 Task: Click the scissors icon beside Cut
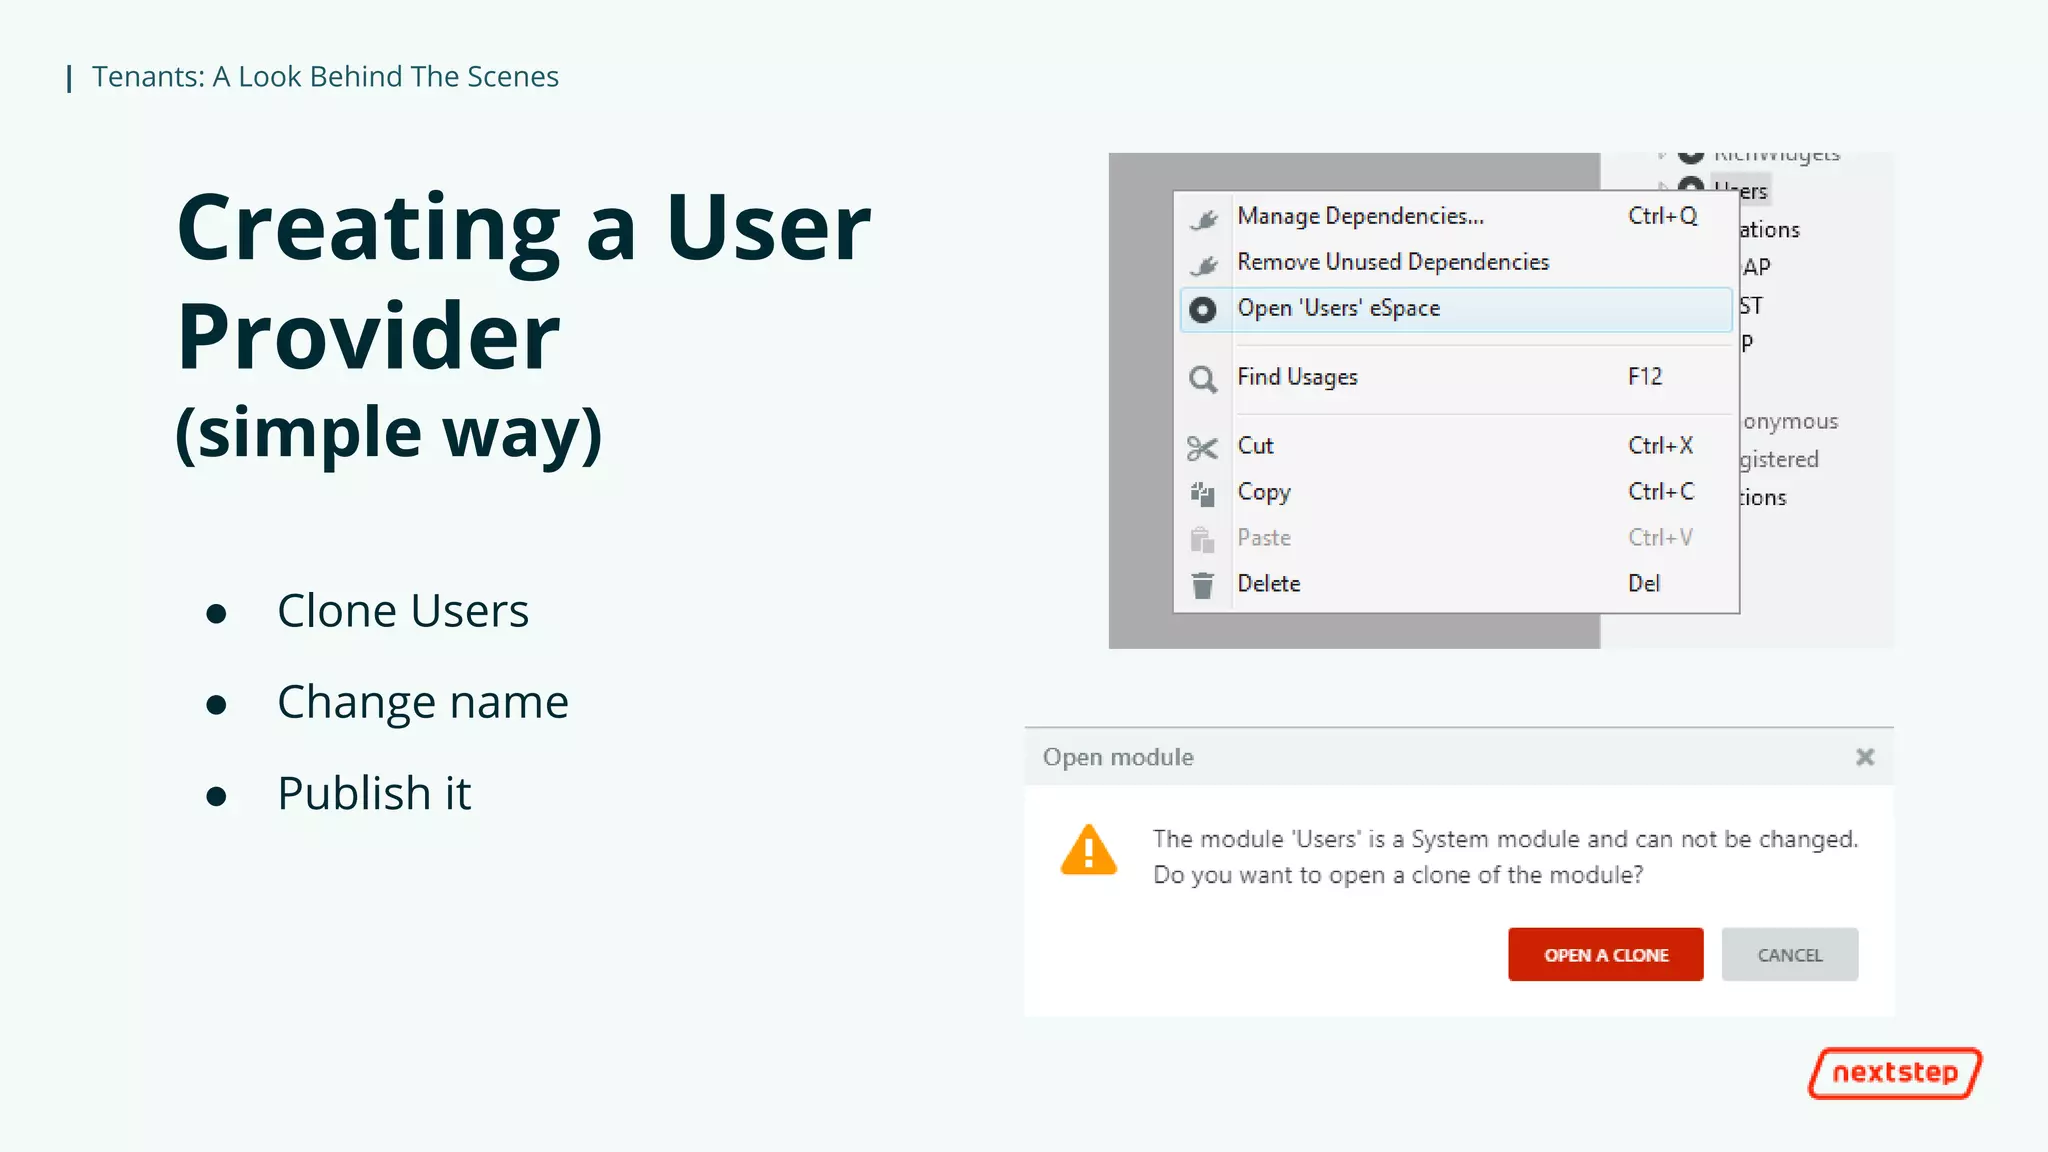[x=1202, y=448]
